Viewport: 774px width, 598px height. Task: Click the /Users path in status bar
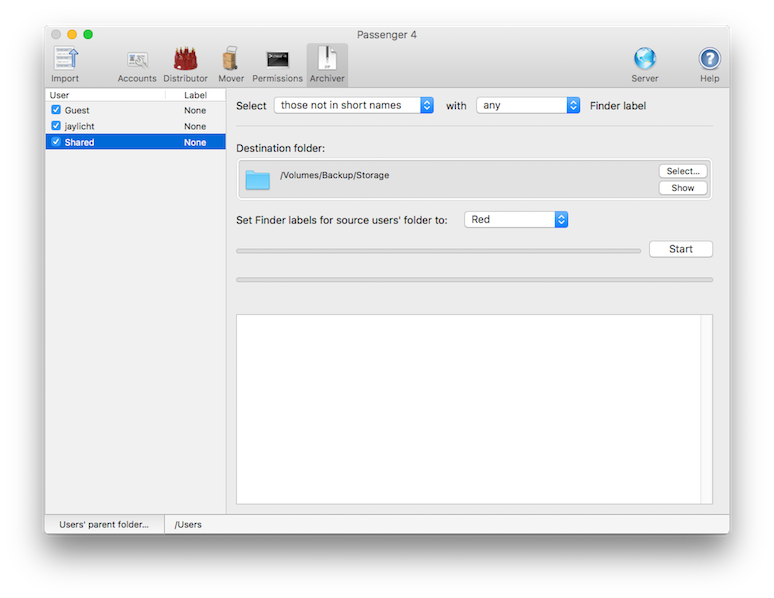188,524
